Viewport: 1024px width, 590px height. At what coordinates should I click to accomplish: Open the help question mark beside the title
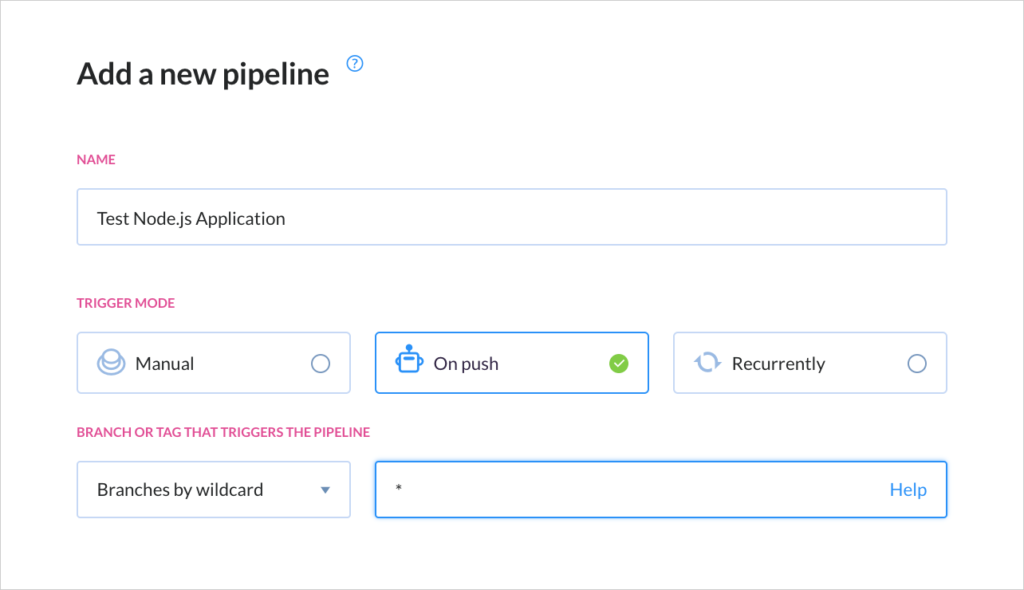tap(355, 63)
